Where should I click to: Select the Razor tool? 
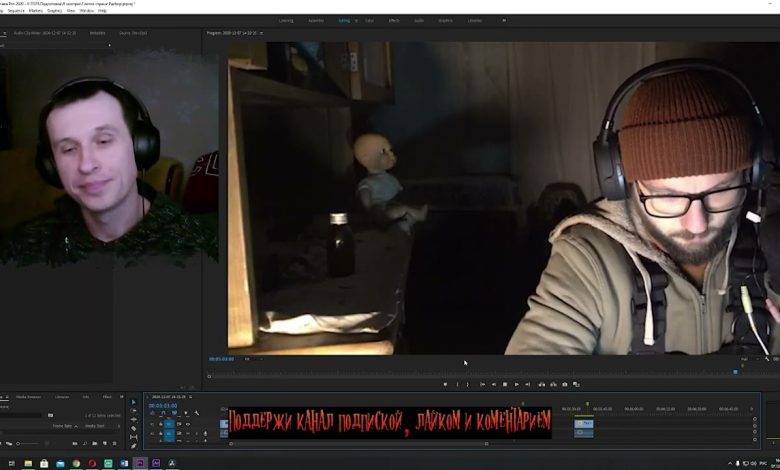pyautogui.click(x=134, y=428)
